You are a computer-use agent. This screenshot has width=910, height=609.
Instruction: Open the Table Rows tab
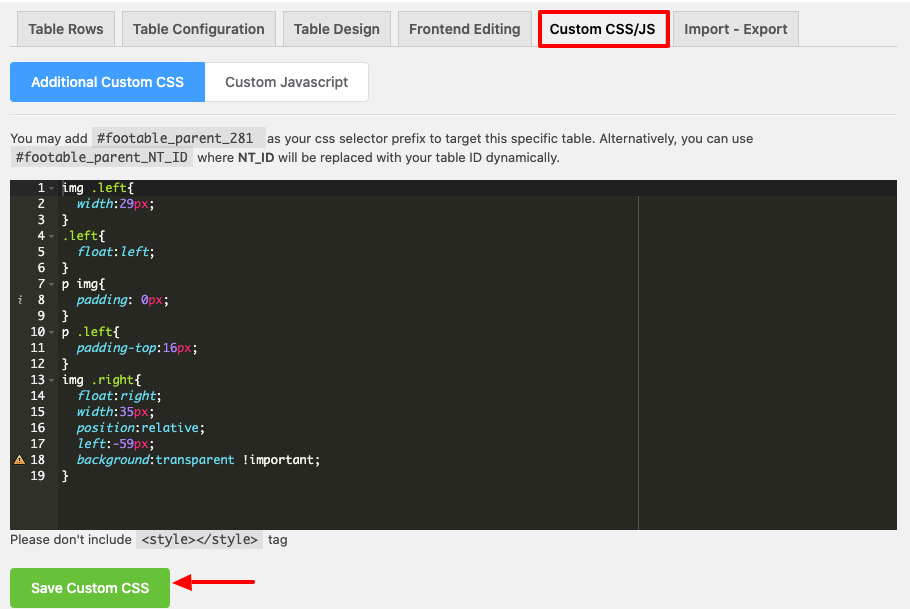(x=66, y=29)
